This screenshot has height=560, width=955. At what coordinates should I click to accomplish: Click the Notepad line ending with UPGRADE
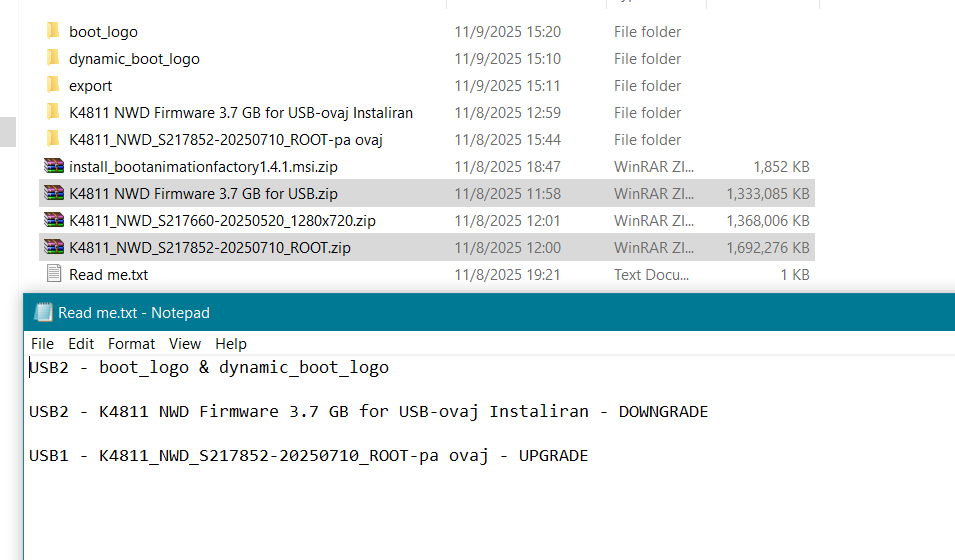coord(308,456)
